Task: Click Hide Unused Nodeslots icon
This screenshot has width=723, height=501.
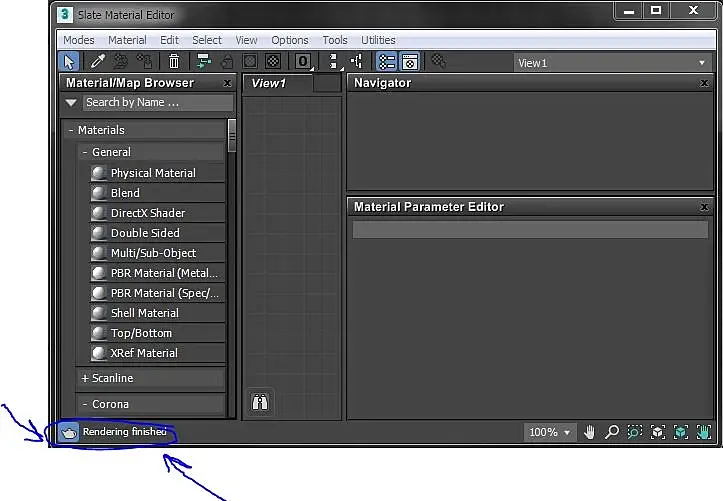Action: (227, 61)
